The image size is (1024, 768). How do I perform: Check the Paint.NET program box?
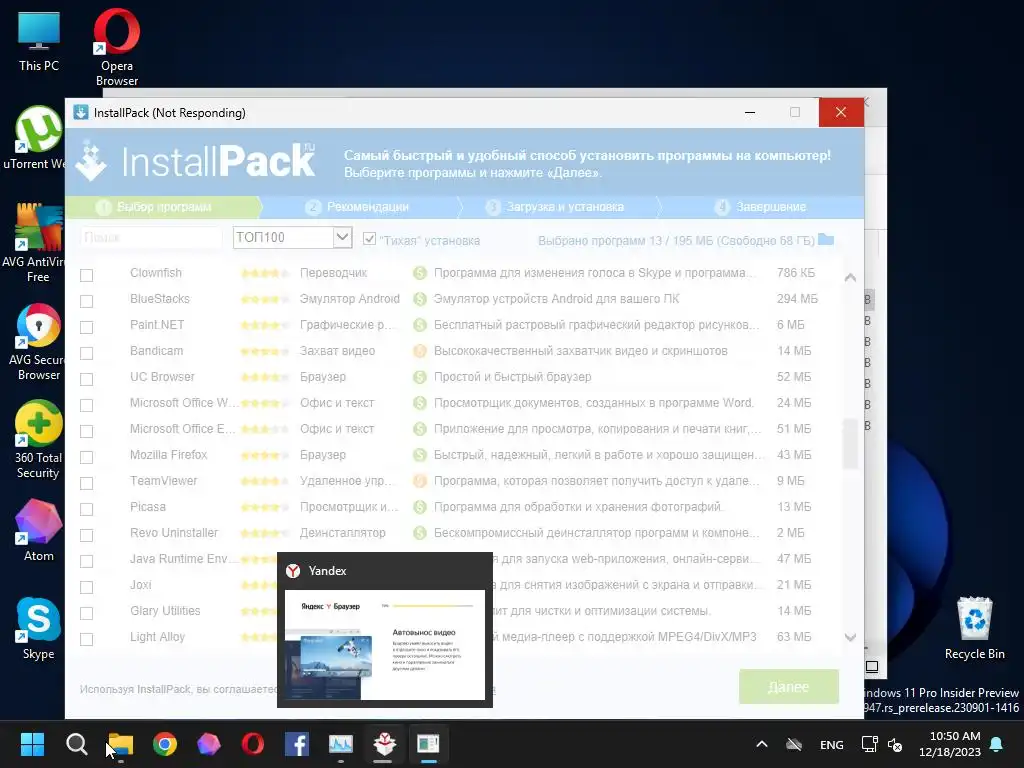click(86, 327)
